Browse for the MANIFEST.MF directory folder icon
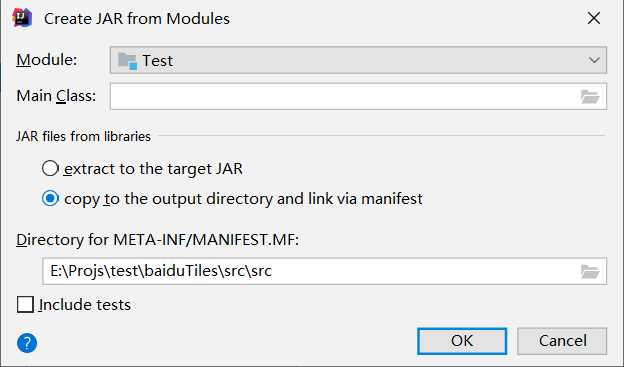Image resolution: width=624 pixels, height=367 pixels. (590, 271)
